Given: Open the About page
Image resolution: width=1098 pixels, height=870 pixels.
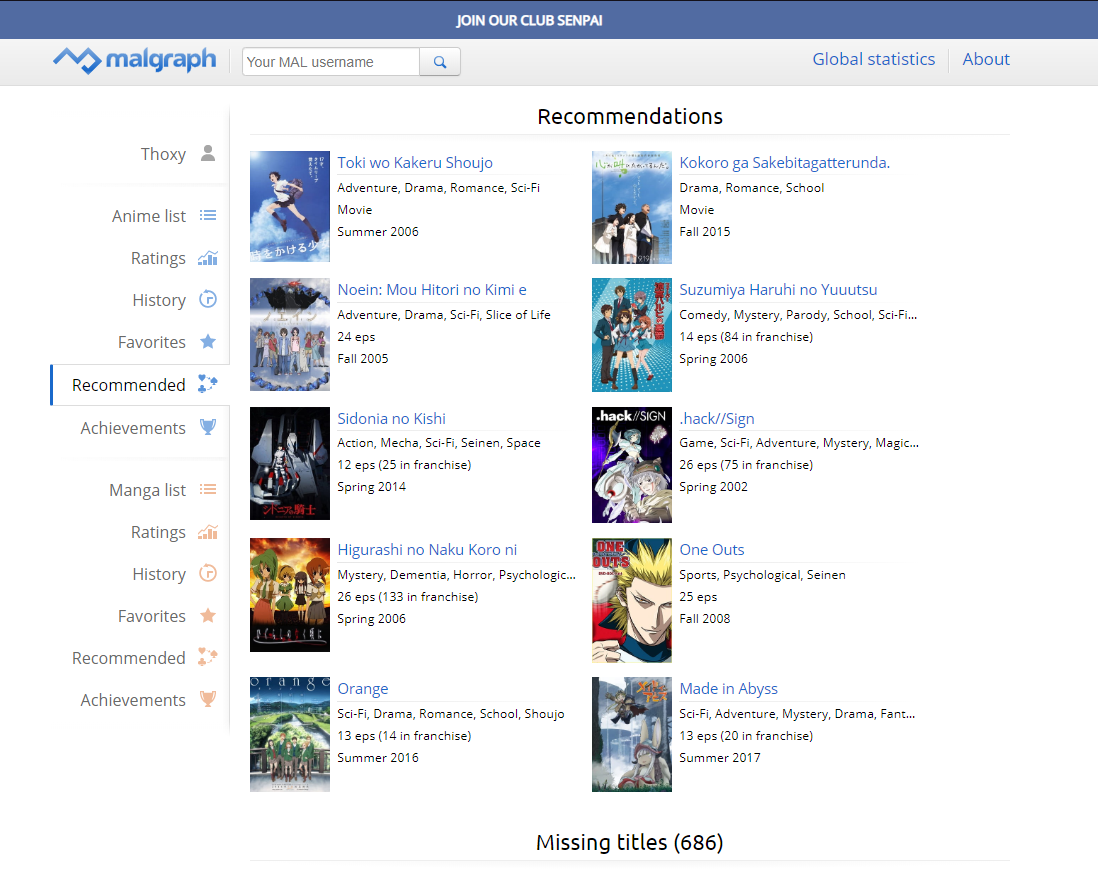Looking at the screenshot, I should pyautogui.click(x=985, y=60).
